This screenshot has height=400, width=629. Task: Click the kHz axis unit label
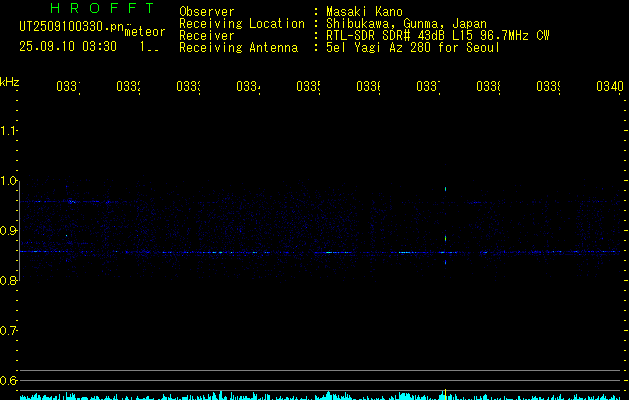9,82
